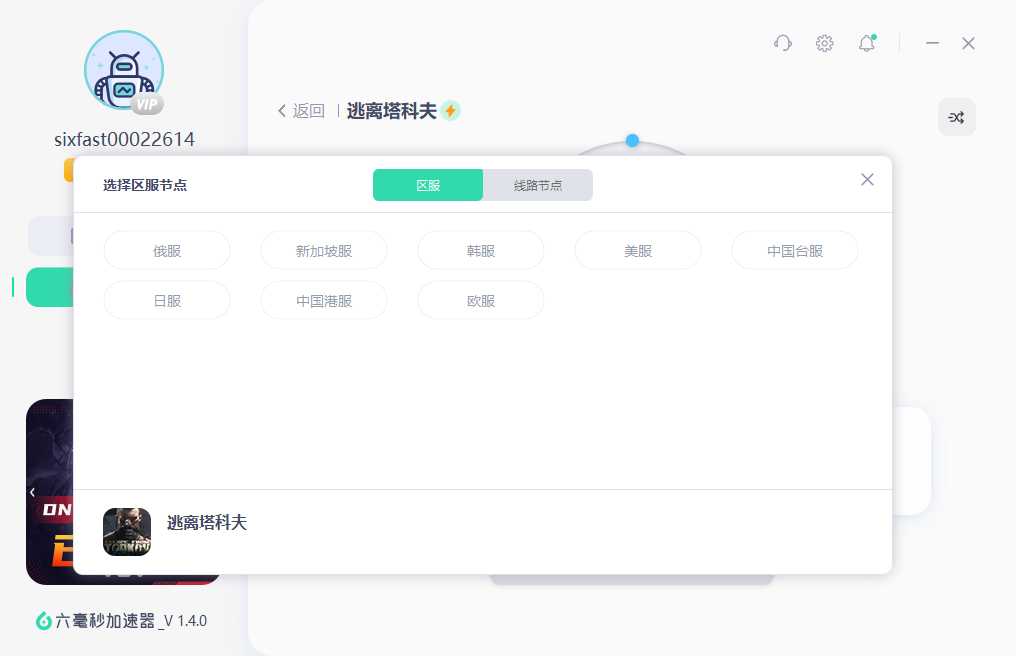The image size is (1016, 656).
Task: Switch to the 区服 tab
Action: 428,185
